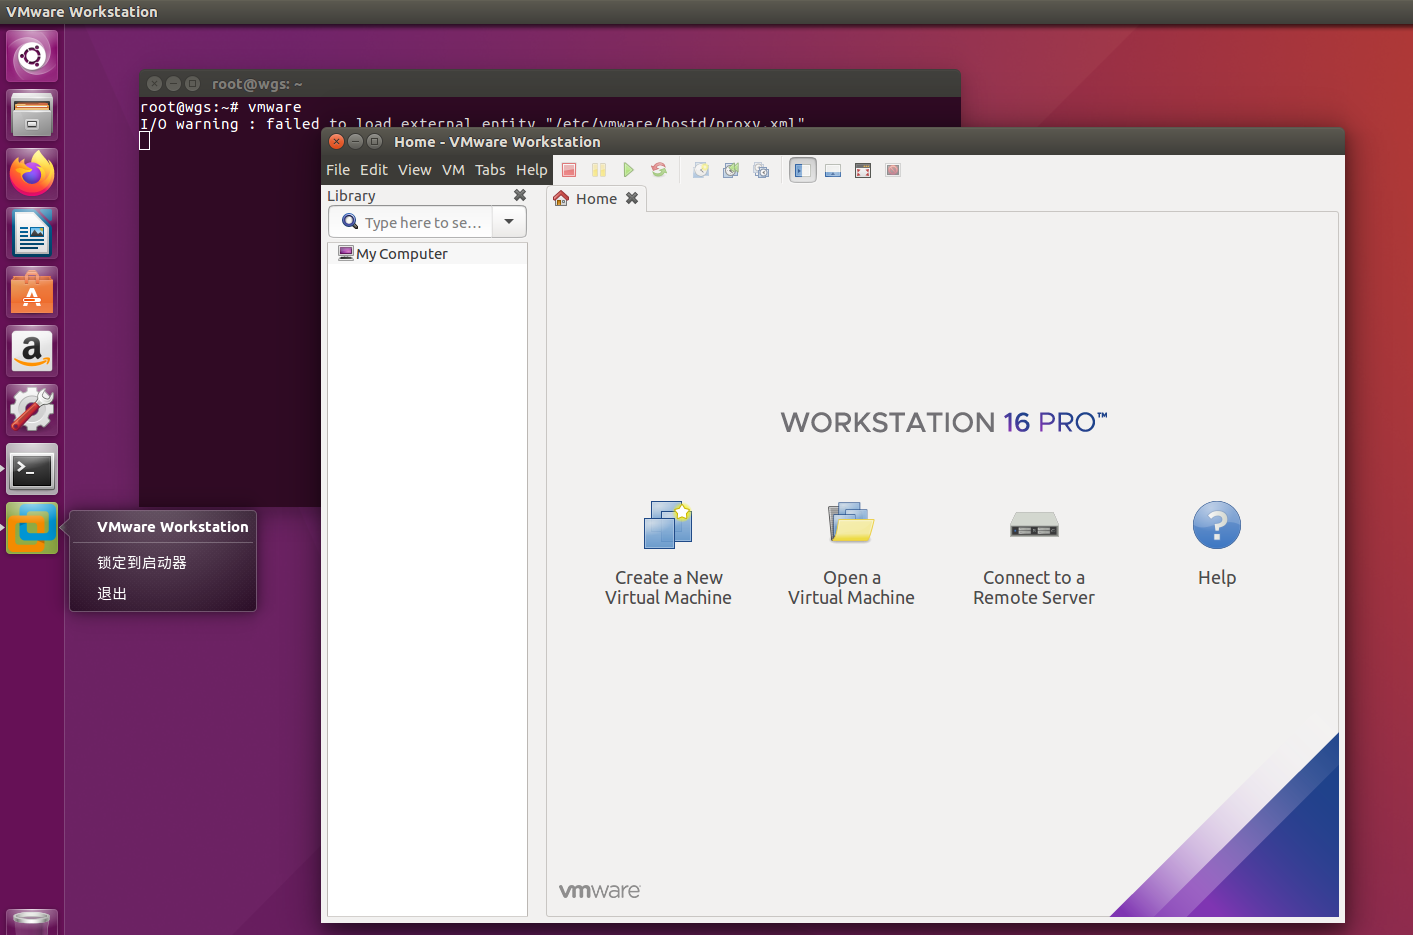Close the VMware Workstation window
This screenshot has height=935, width=1413.
337,141
